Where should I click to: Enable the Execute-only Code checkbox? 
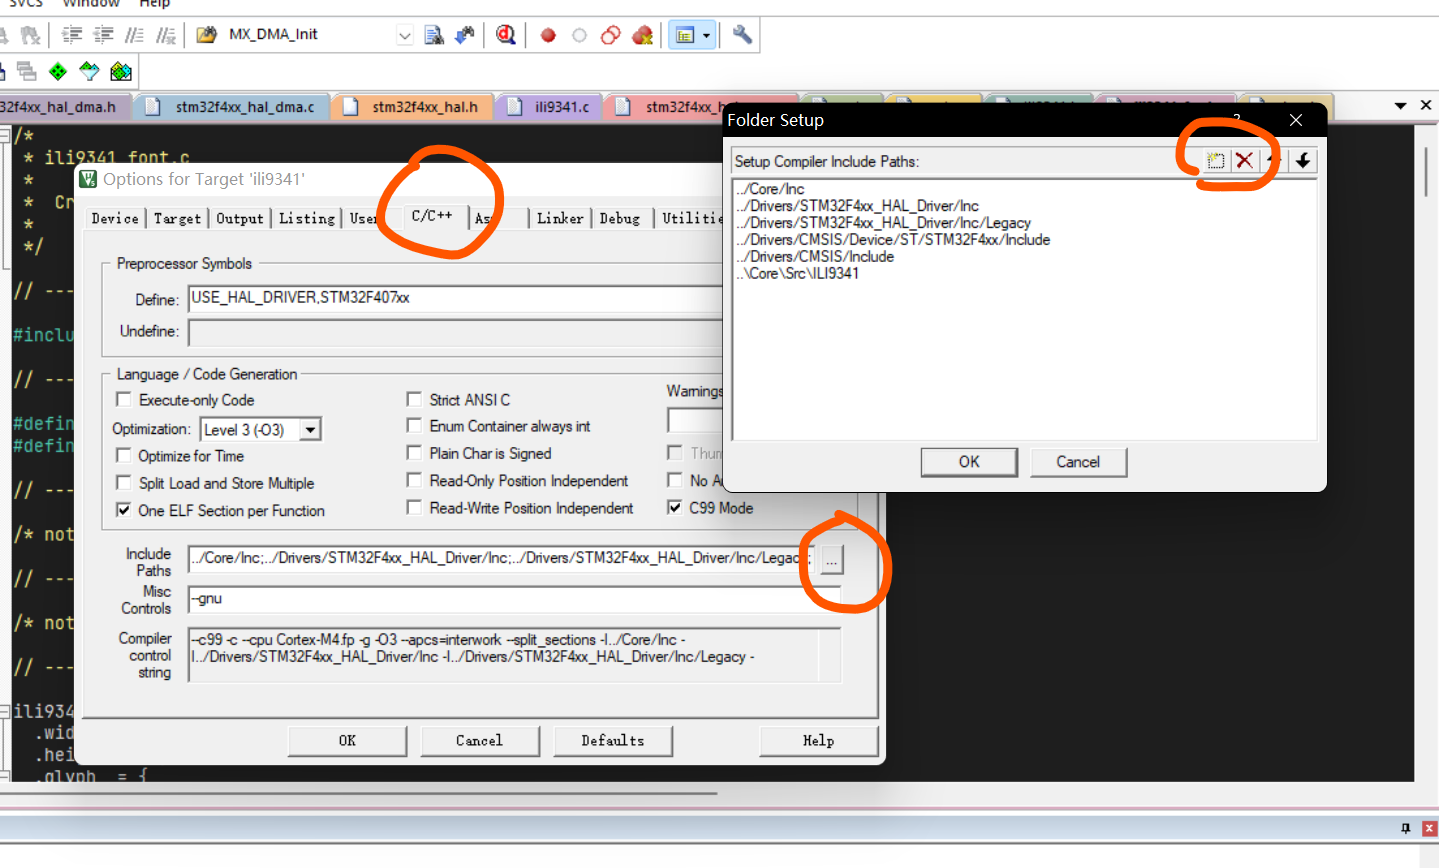[x=124, y=400]
